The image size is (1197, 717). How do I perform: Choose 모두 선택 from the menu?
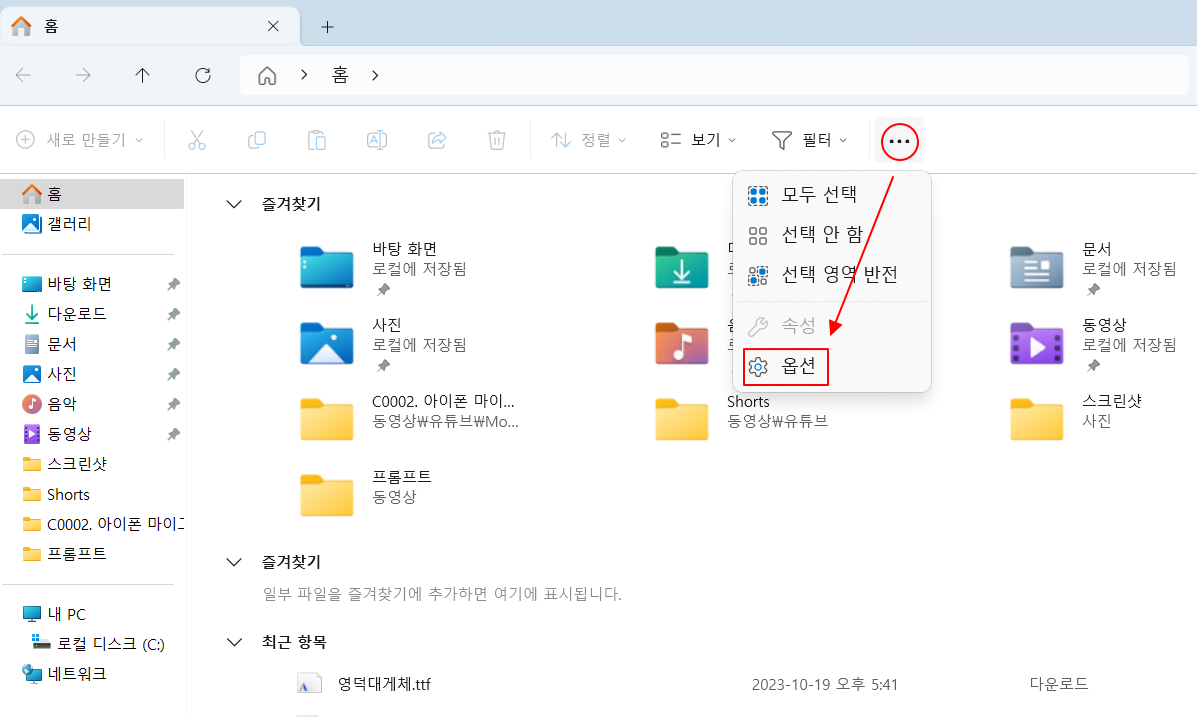[x=831, y=195]
